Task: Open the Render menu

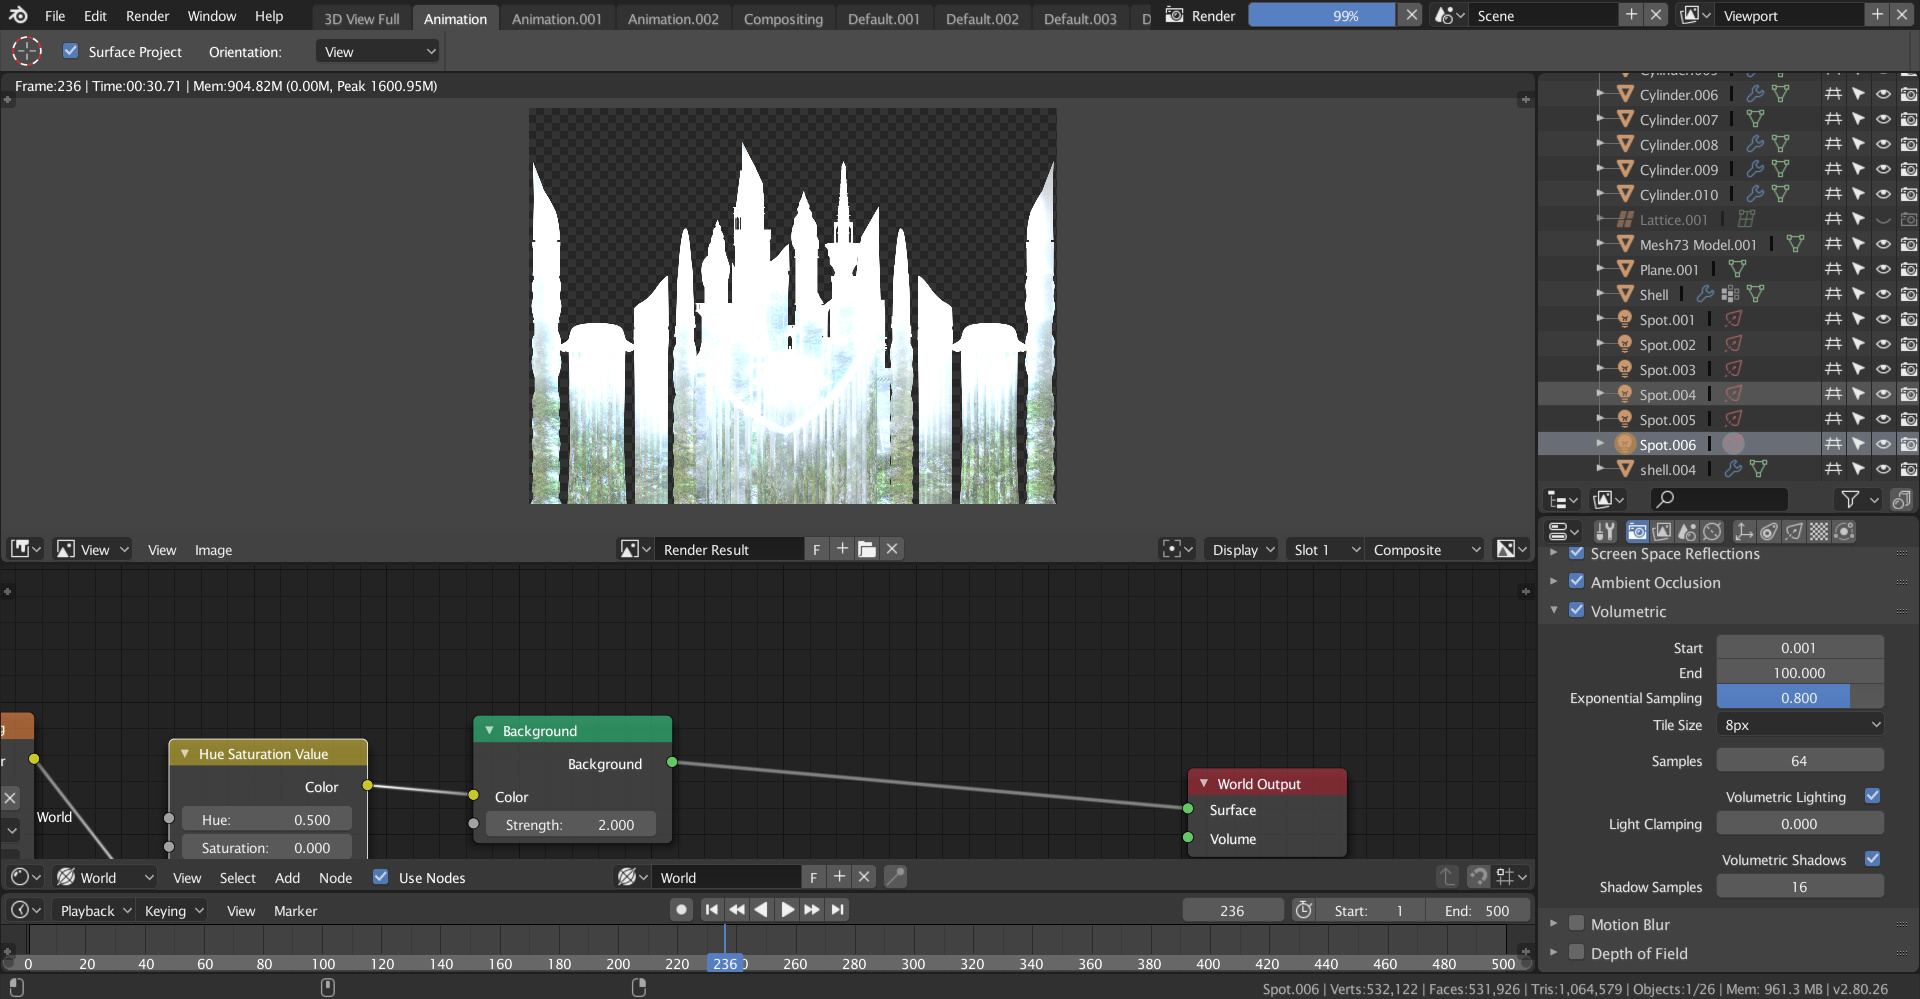Action: [147, 16]
